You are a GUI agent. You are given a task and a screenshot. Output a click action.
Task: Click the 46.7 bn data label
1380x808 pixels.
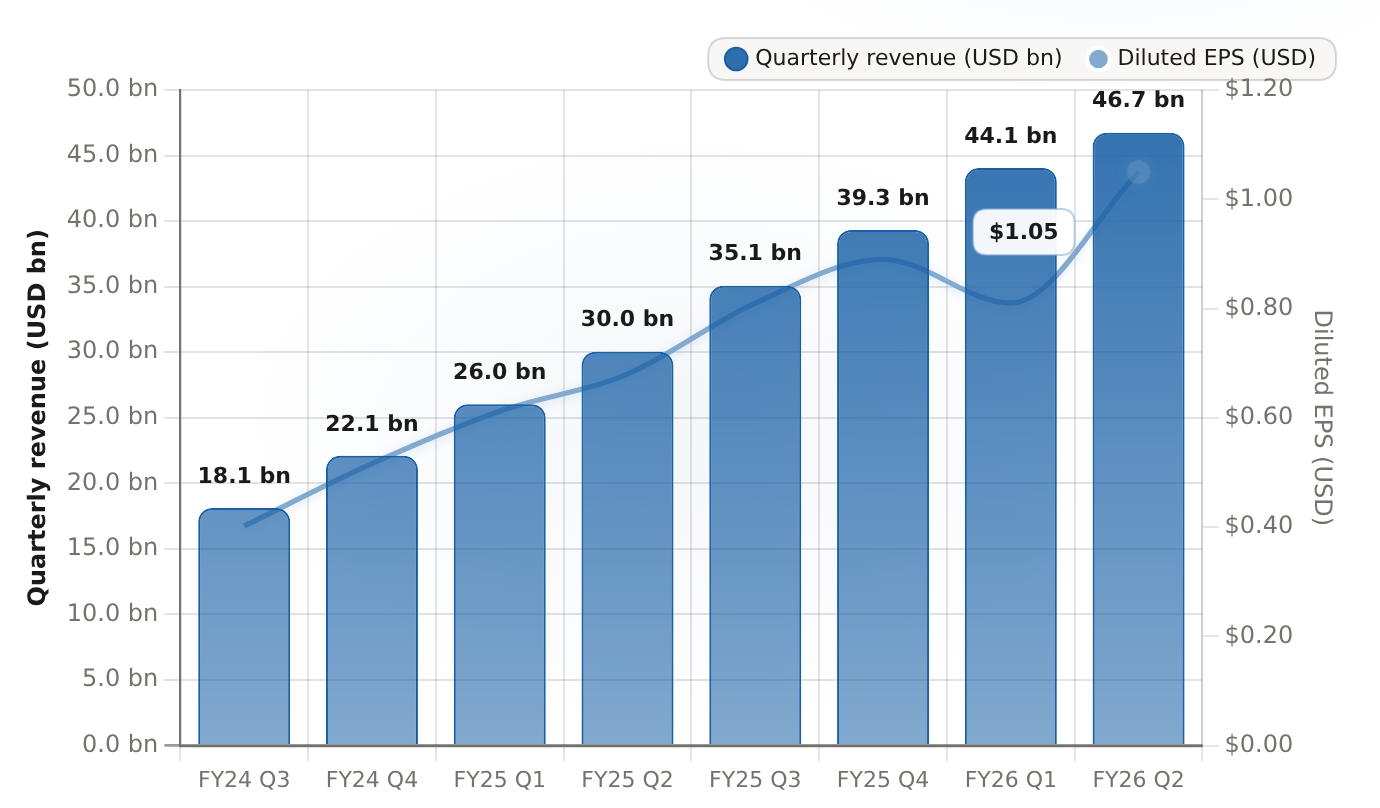pos(1138,100)
